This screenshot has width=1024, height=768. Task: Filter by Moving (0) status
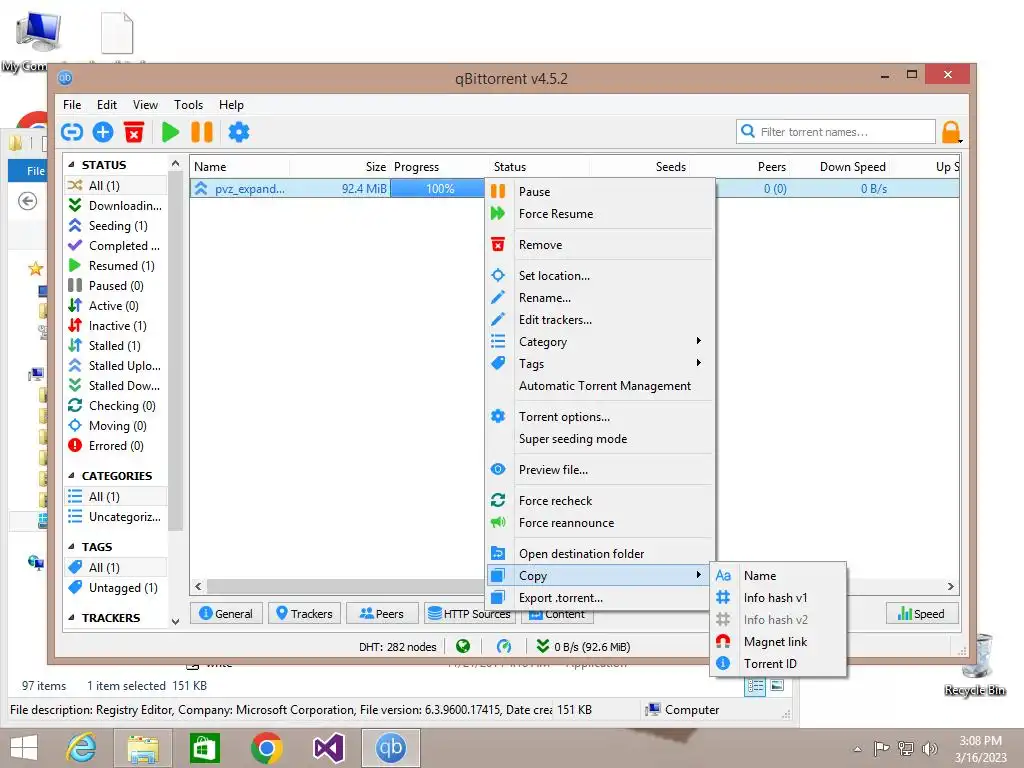point(116,426)
